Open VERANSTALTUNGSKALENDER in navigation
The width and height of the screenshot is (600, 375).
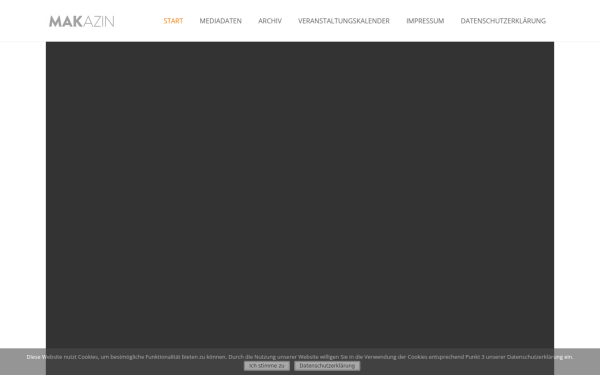click(x=344, y=21)
